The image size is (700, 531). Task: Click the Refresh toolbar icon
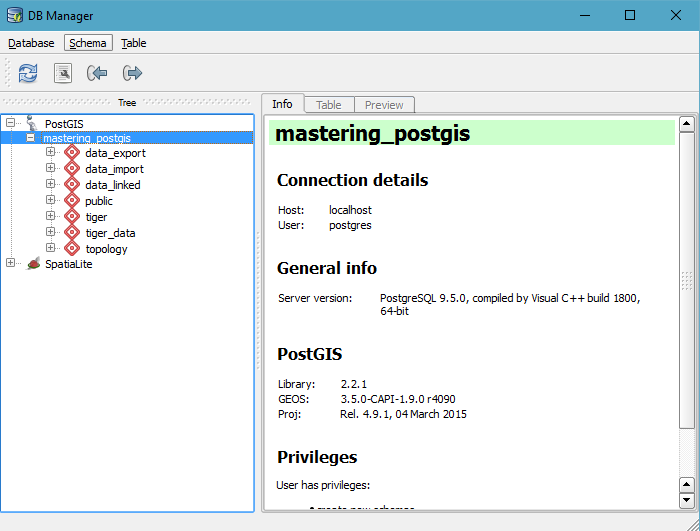(28, 73)
